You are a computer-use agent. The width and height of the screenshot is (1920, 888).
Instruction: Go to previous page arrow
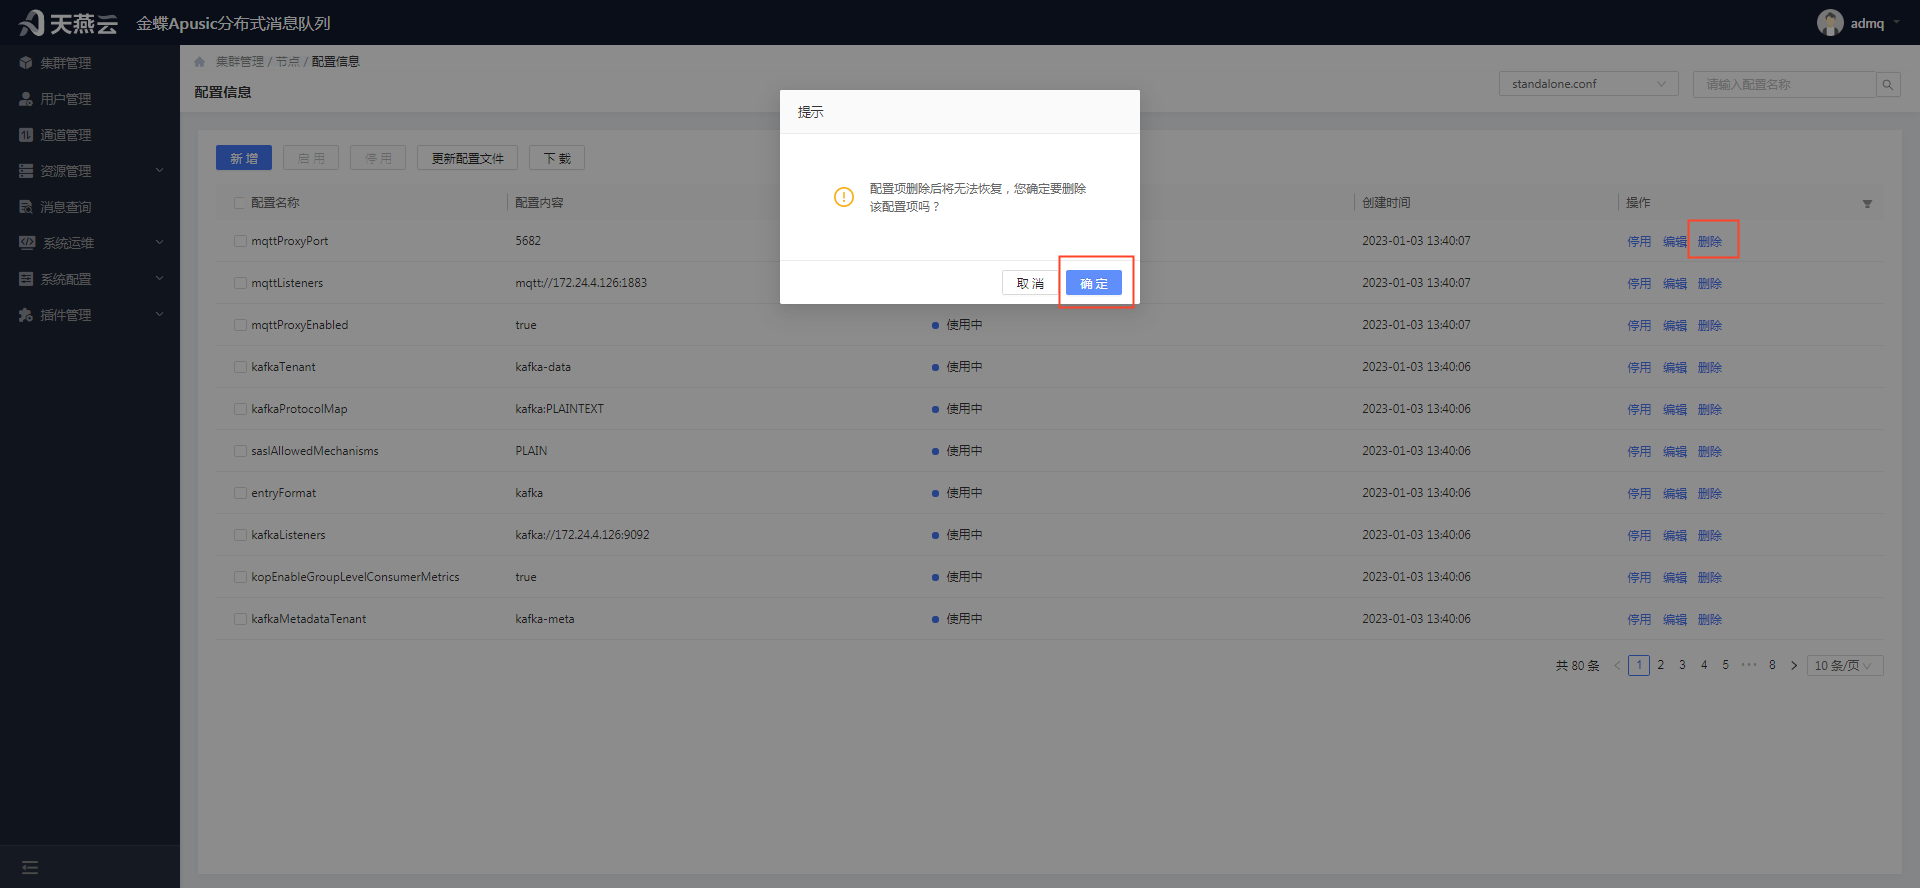pyautogui.click(x=1617, y=666)
